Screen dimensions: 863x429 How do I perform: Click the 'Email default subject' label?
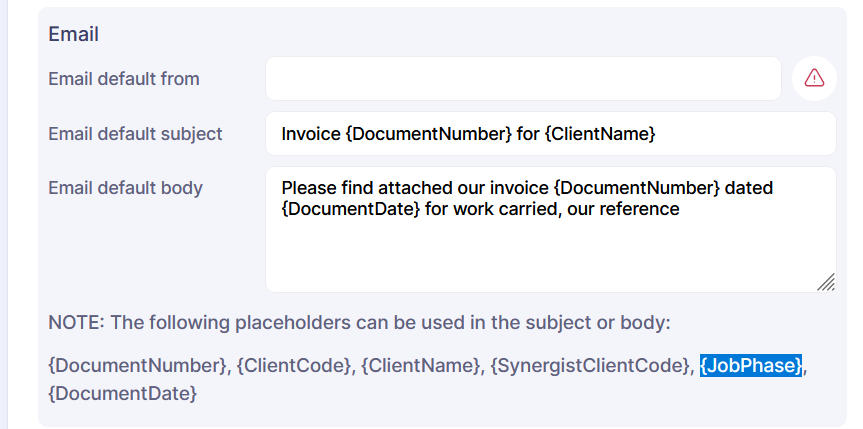pos(135,133)
